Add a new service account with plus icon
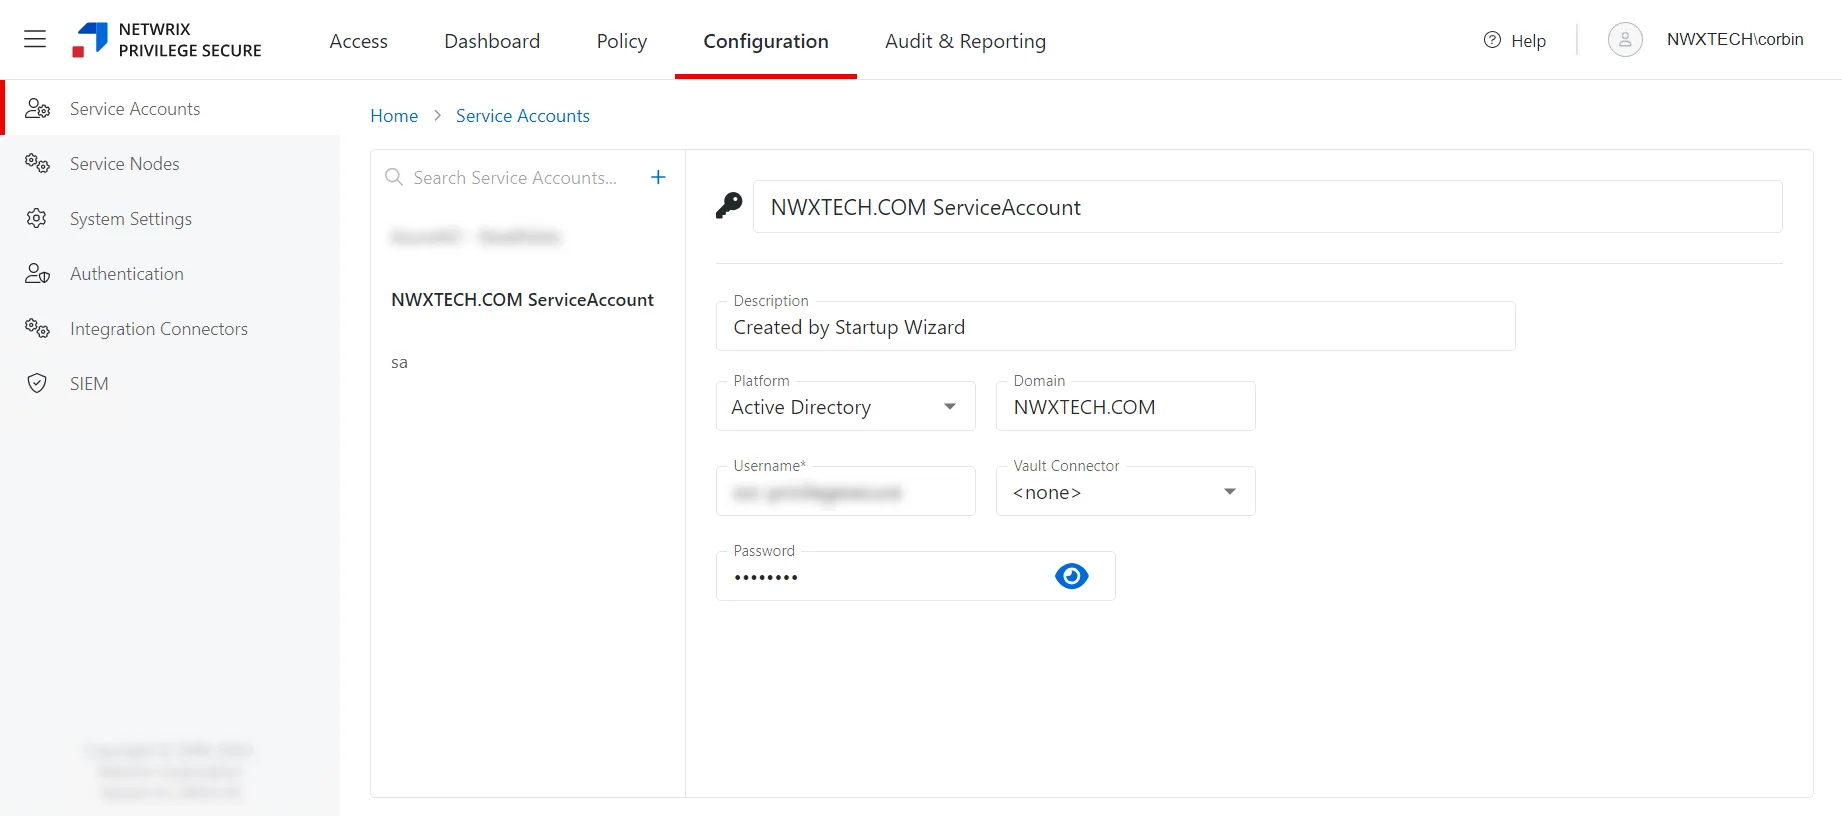The width and height of the screenshot is (1842, 816). [x=658, y=177]
